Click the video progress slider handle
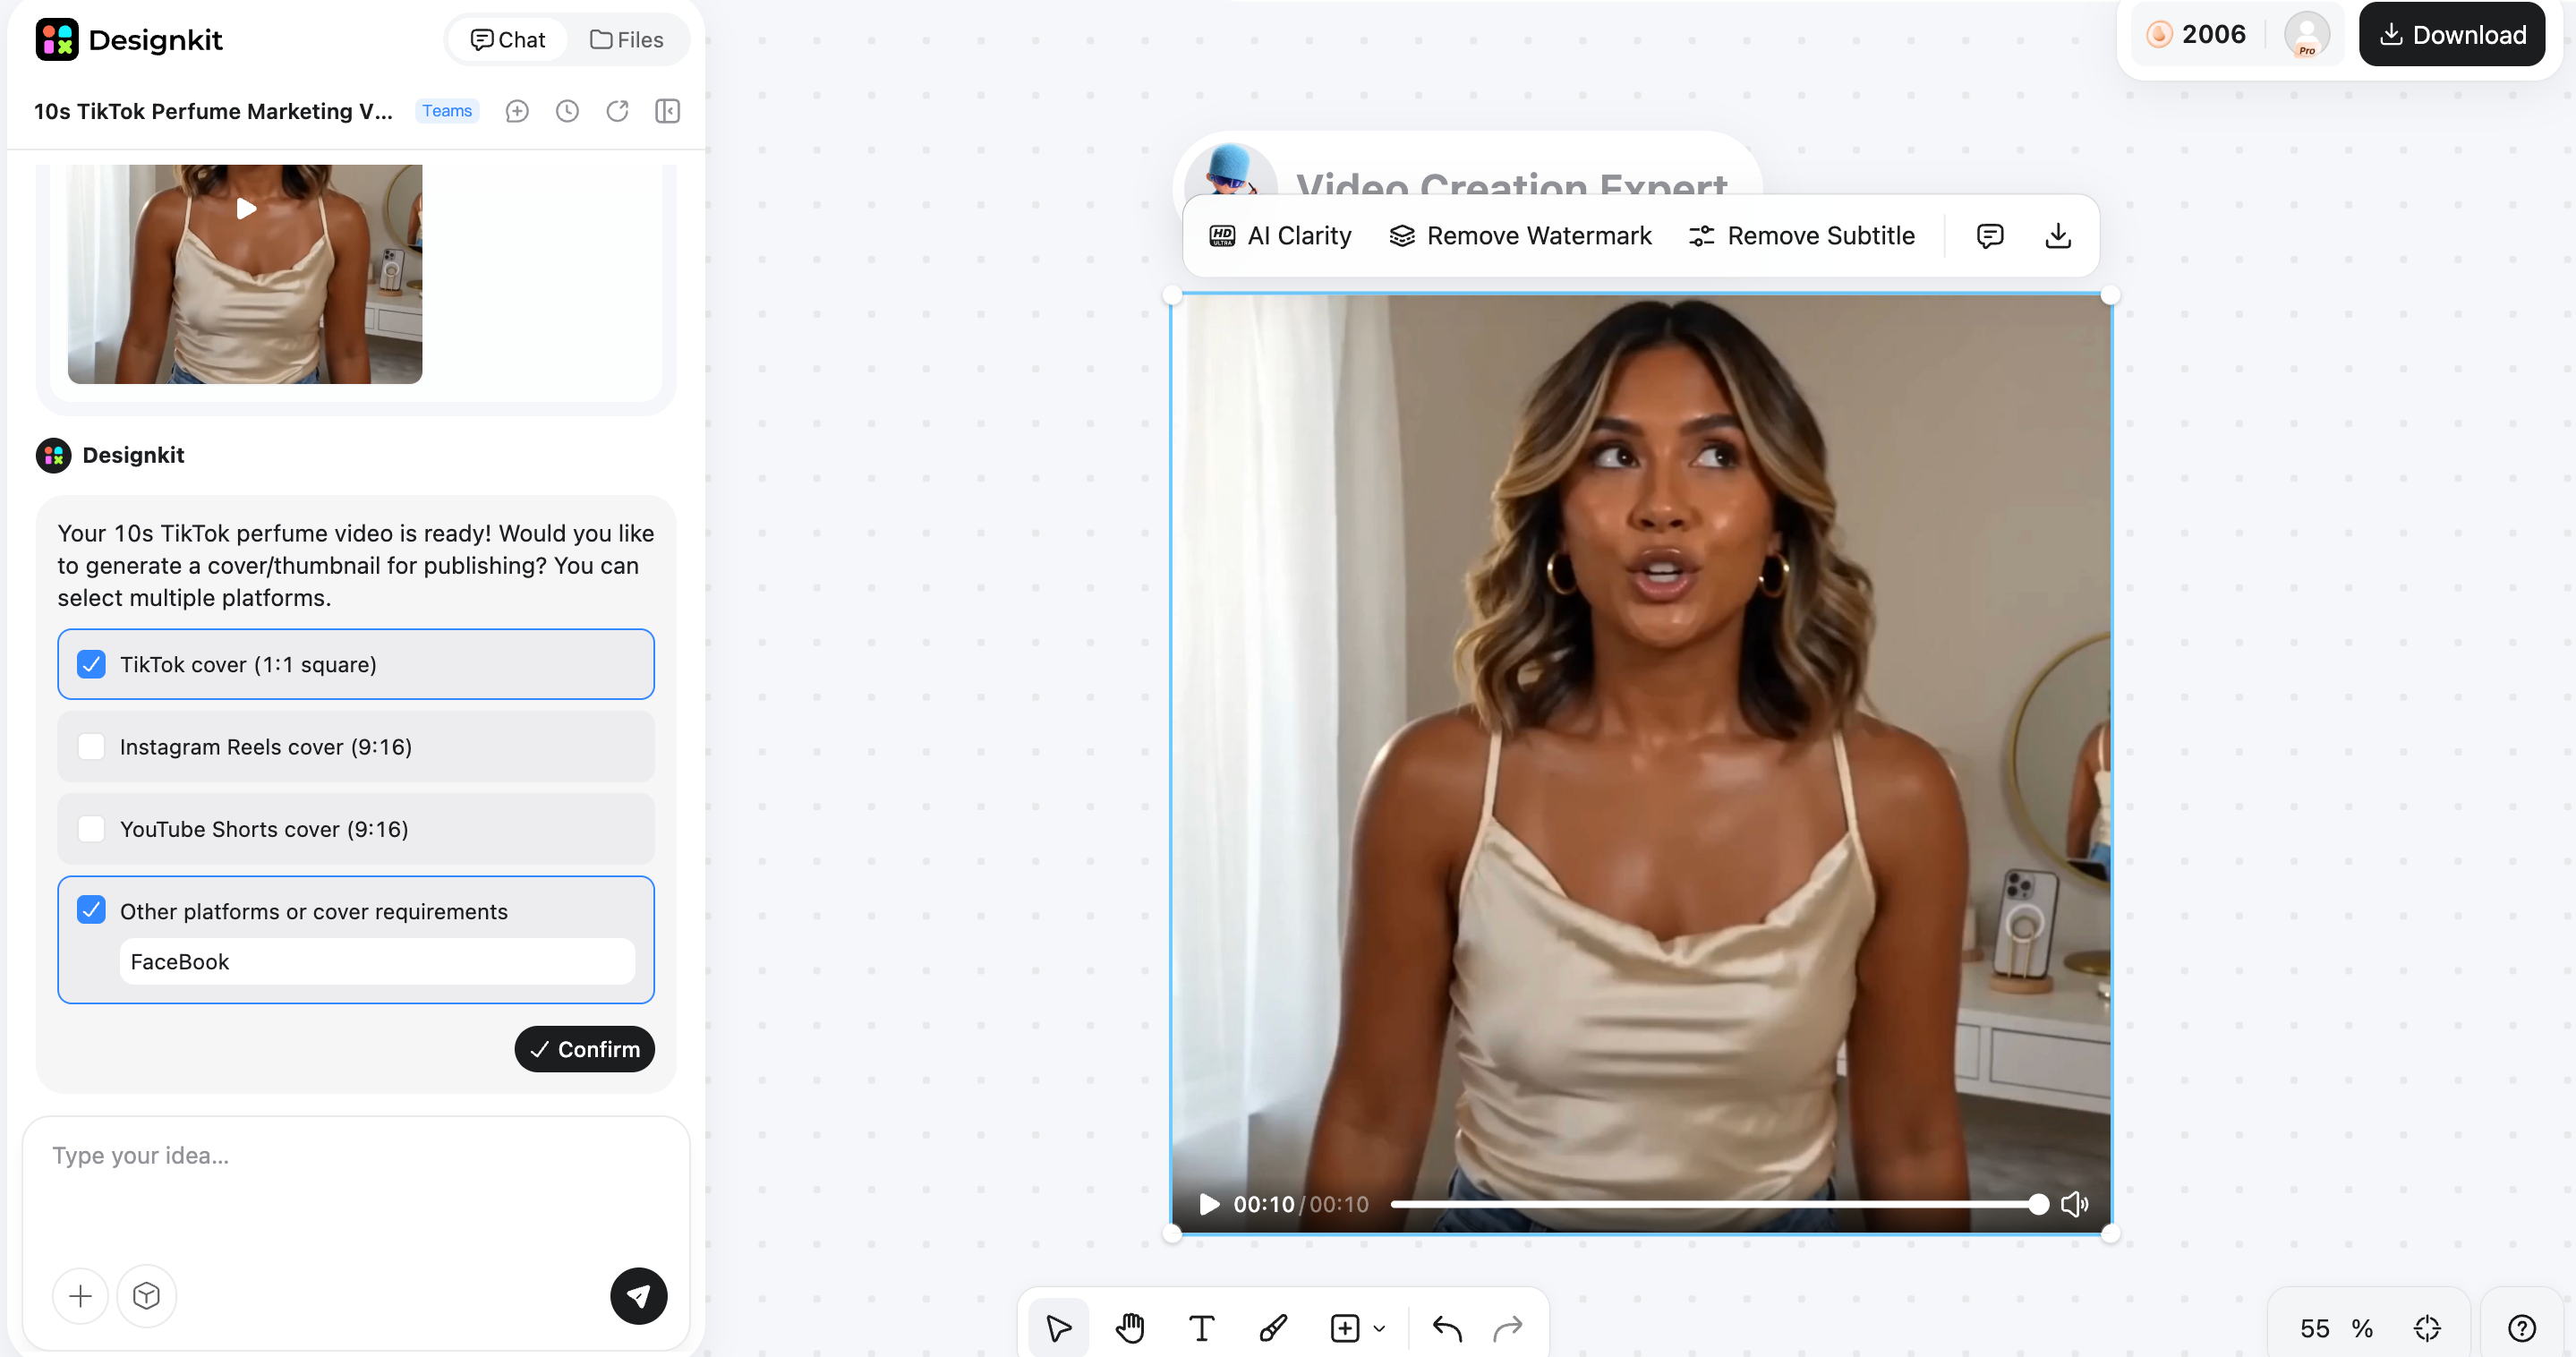The width and height of the screenshot is (2576, 1357). (2038, 1204)
